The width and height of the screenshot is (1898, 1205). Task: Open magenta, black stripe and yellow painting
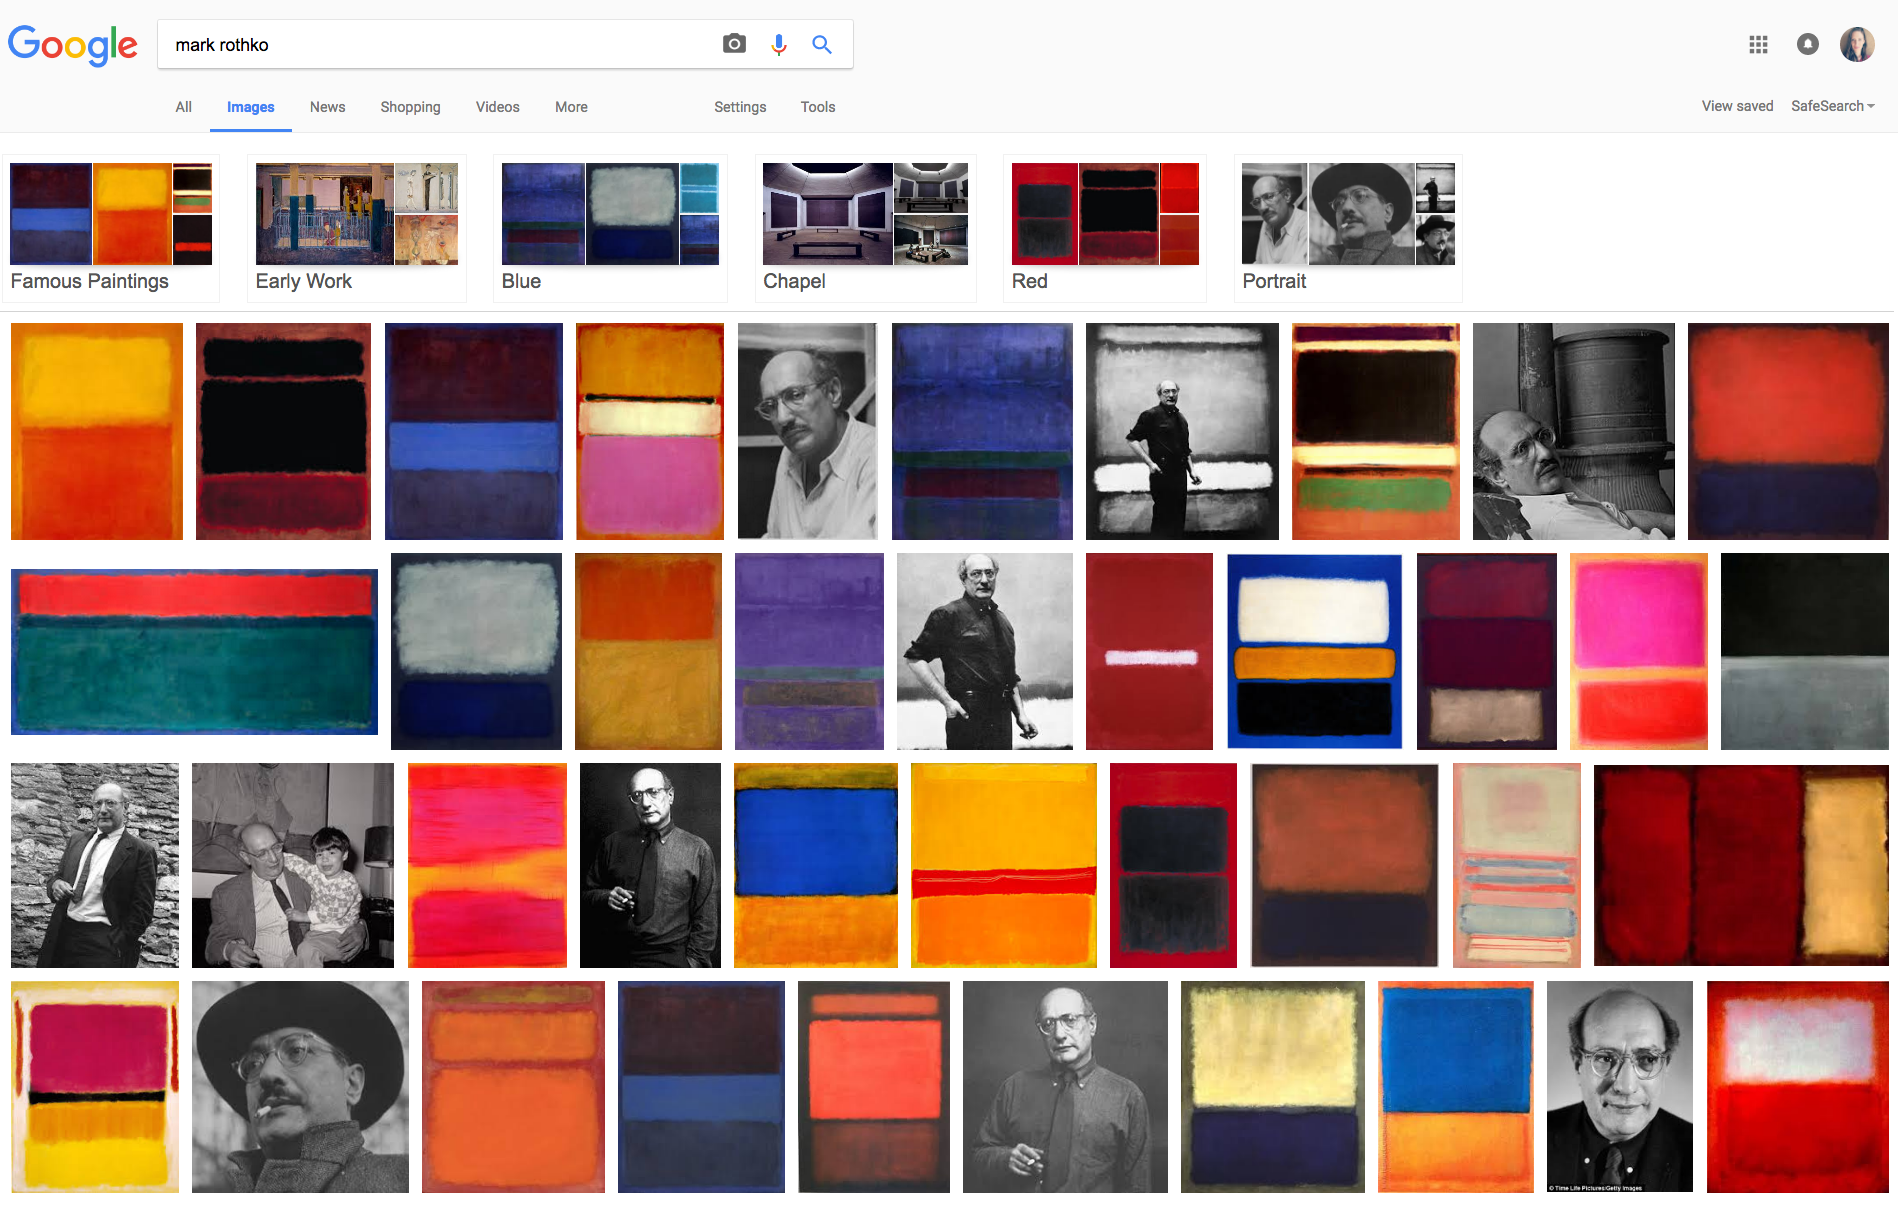click(x=95, y=1086)
